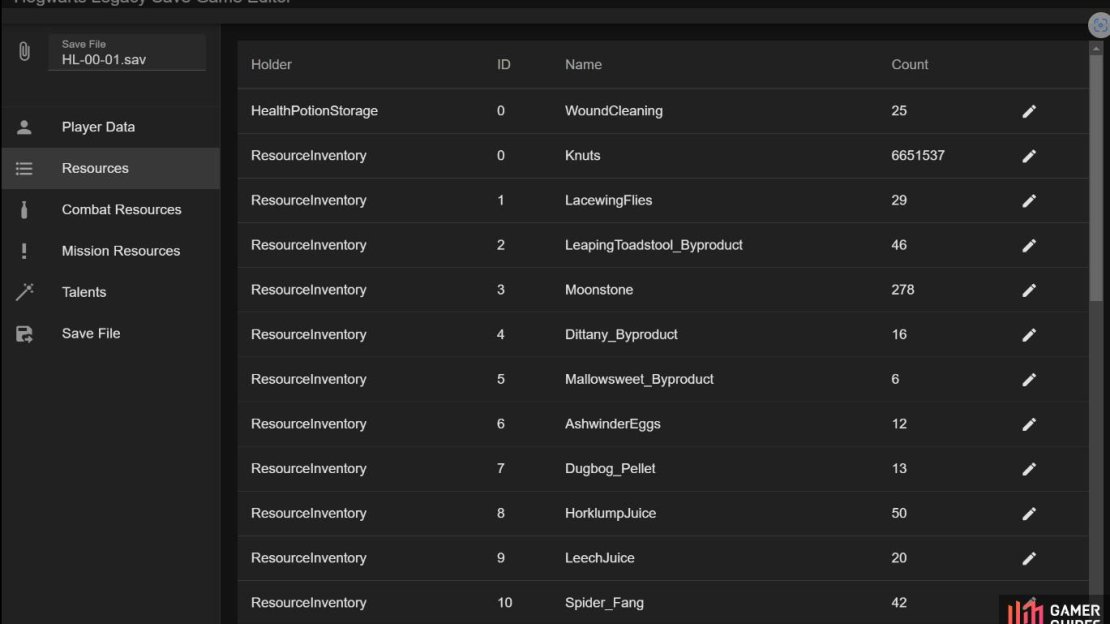This screenshot has height=624, width=1110.
Task: Click pencil icon for LacewingFlies
Action: [x=1029, y=200]
